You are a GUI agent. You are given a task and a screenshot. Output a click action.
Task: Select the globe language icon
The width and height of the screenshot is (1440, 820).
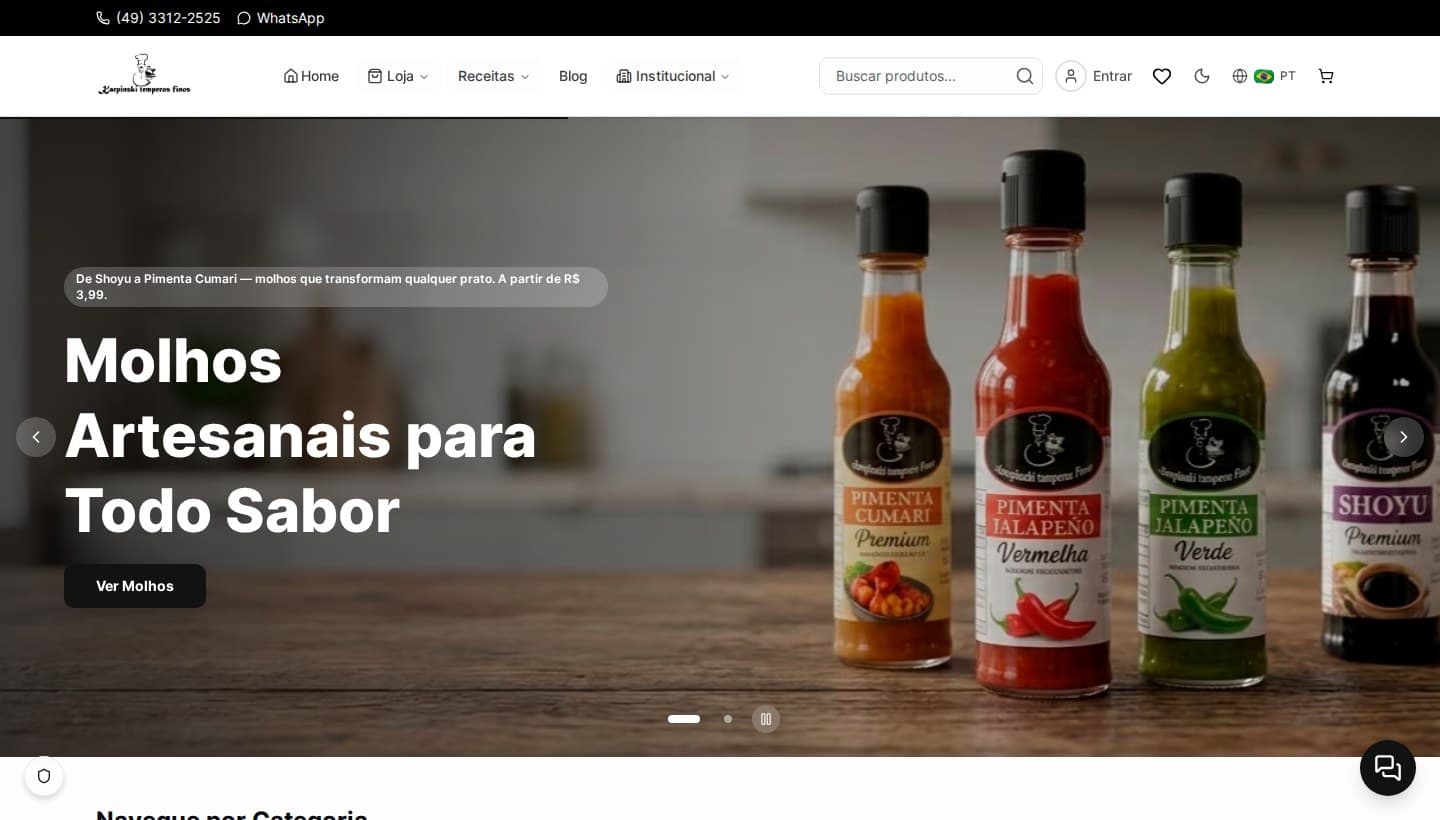[1239, 76]
